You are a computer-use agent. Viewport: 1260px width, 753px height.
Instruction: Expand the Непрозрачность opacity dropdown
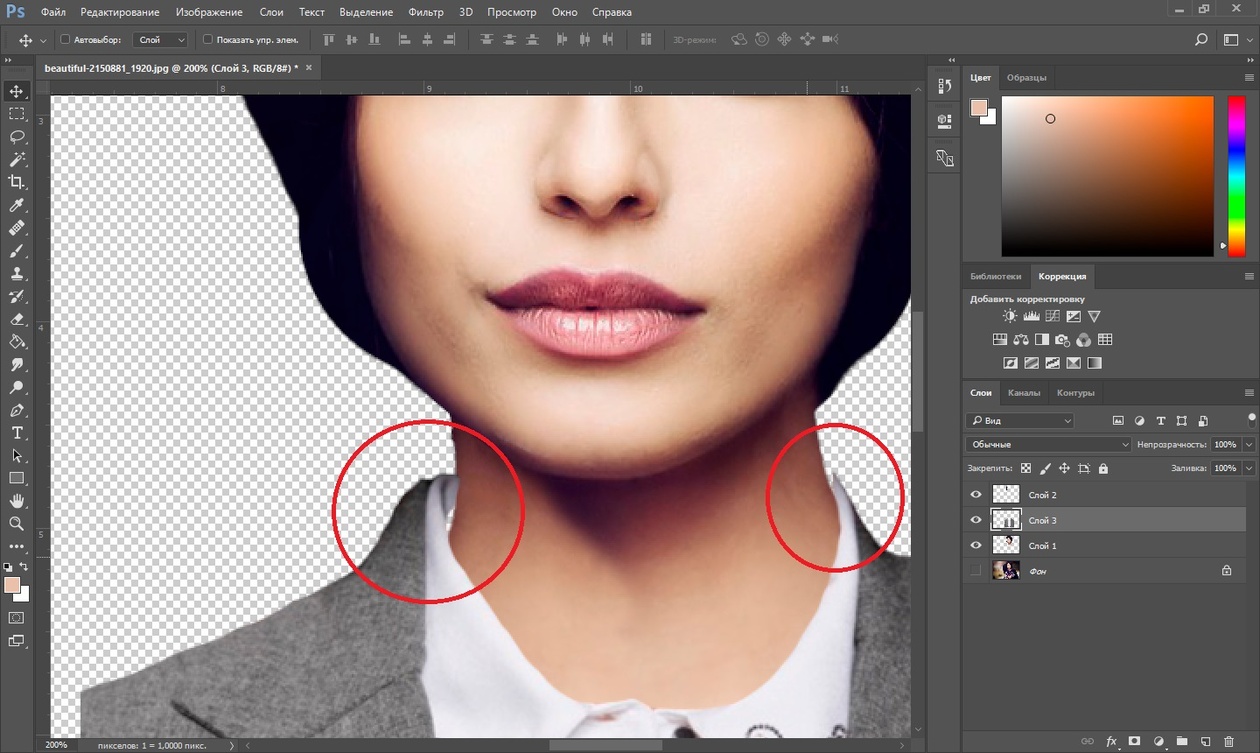(x=1249, y=444)
